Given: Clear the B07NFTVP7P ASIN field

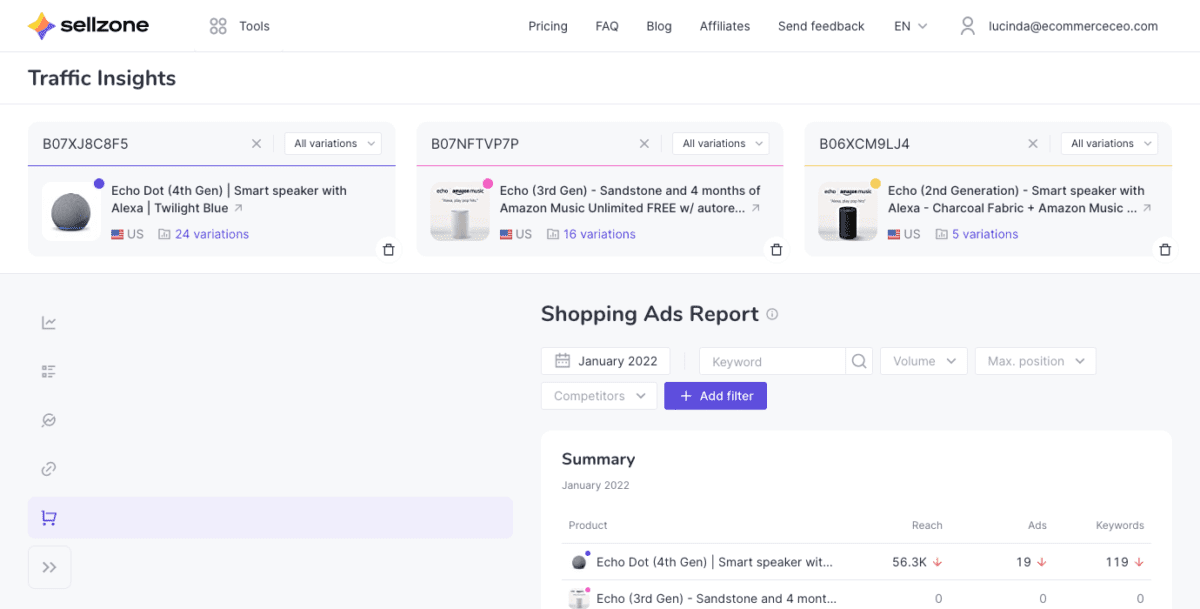Looking at the screenshot, I should click(645, 144).
